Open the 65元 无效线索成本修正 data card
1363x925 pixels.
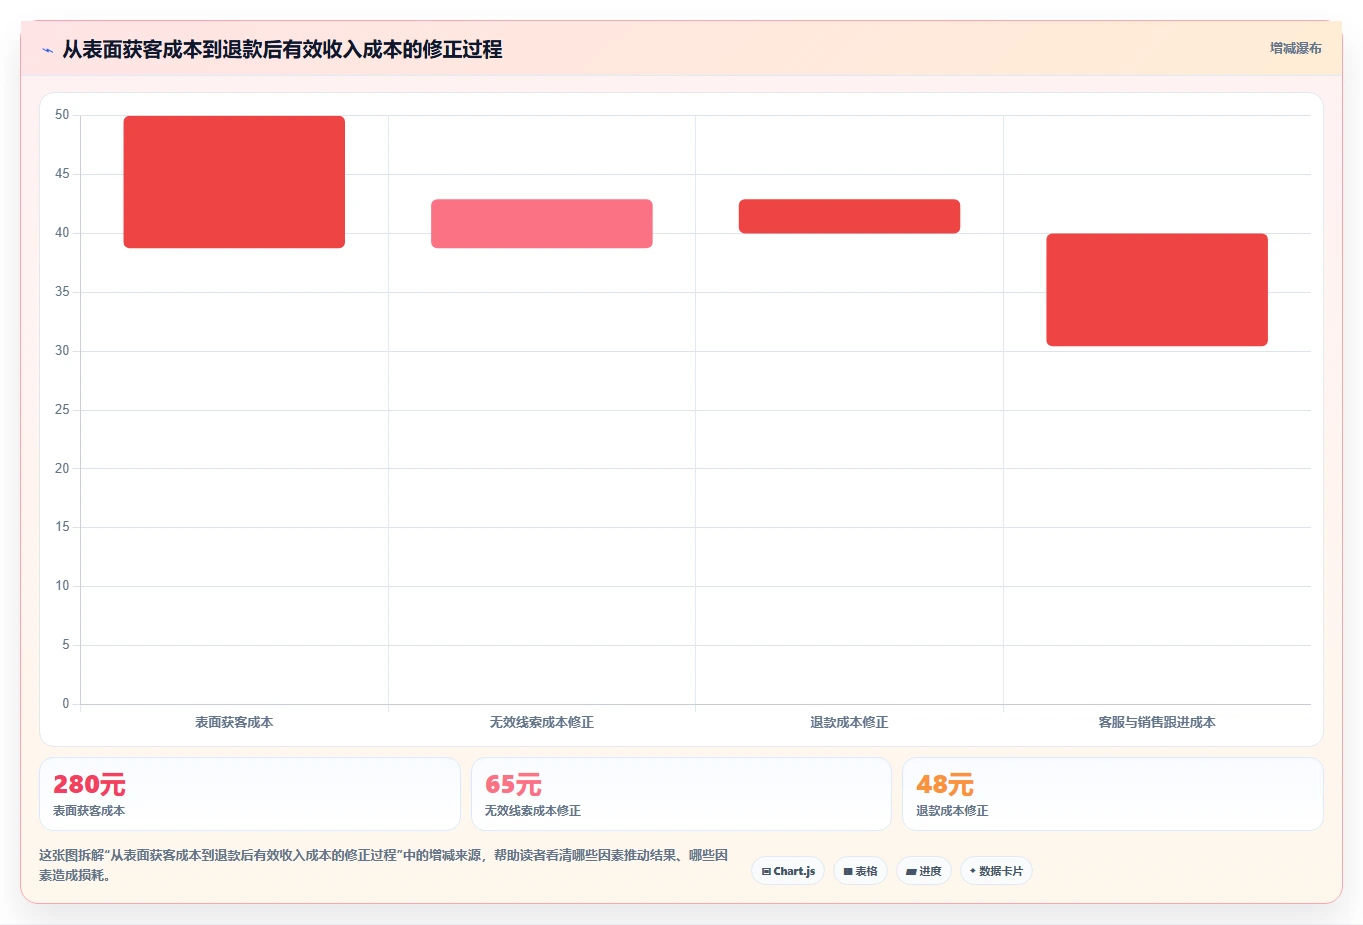(681, 794)
